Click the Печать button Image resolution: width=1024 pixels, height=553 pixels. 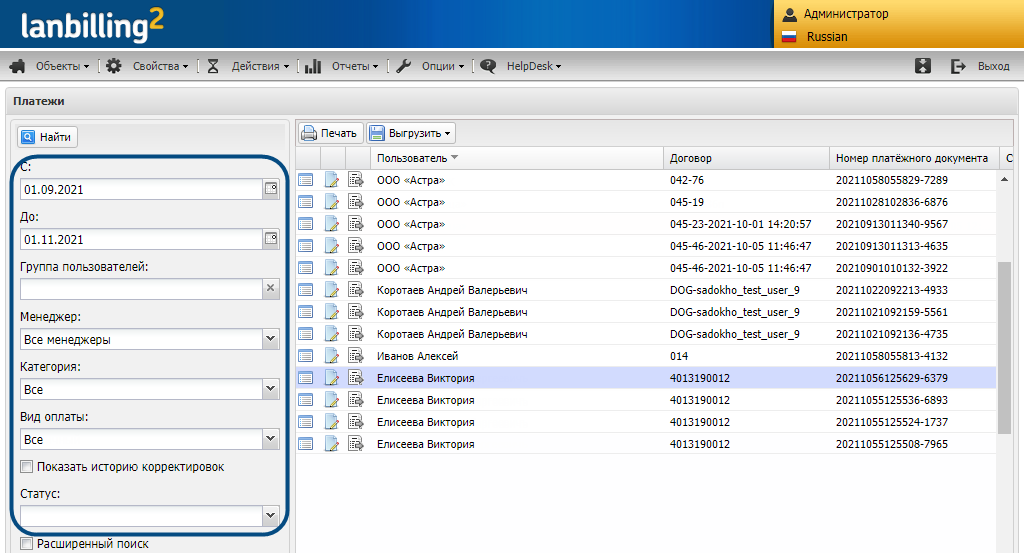[330, 133]
